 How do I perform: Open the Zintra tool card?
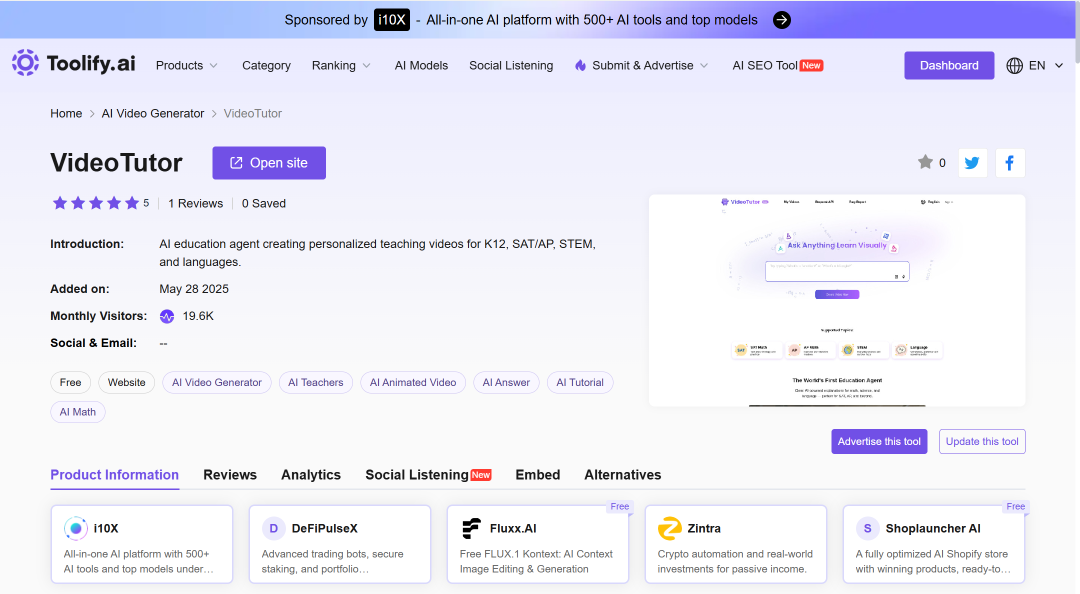736,544
